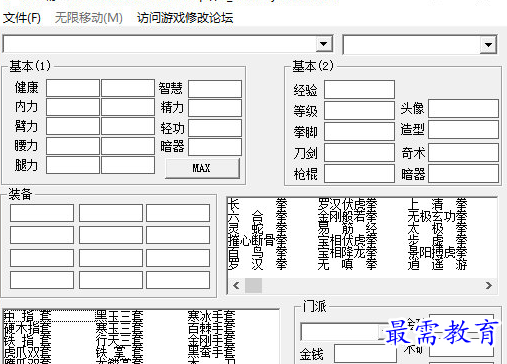
Task: Click the 经验 input field
Action: point(359,89)
